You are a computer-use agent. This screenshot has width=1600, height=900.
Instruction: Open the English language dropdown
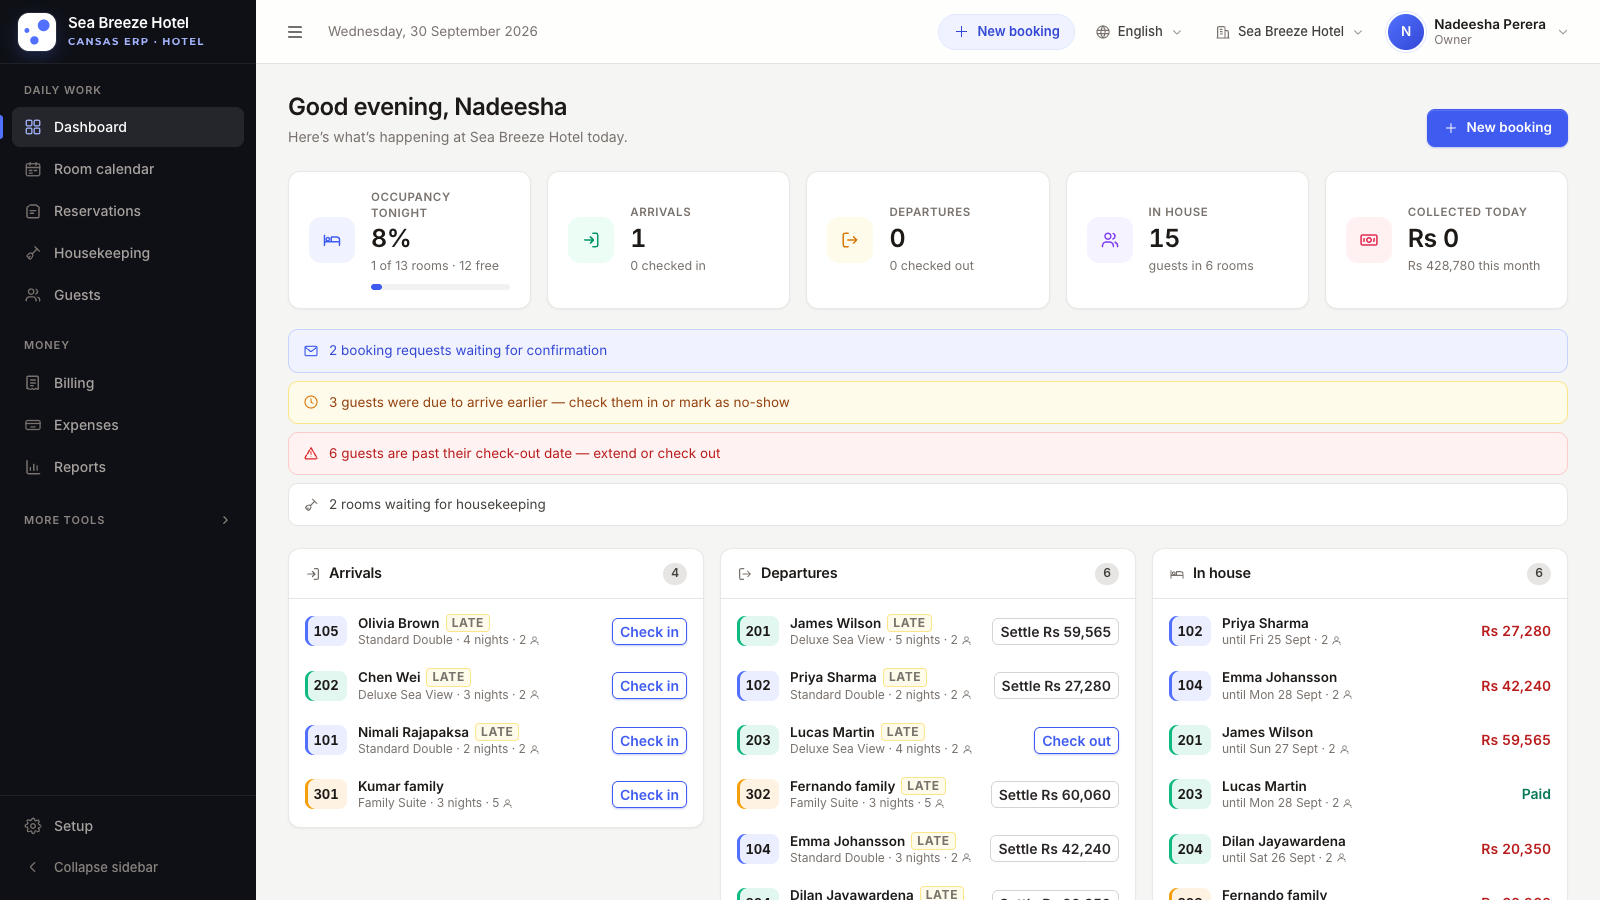coord(1139,32)
